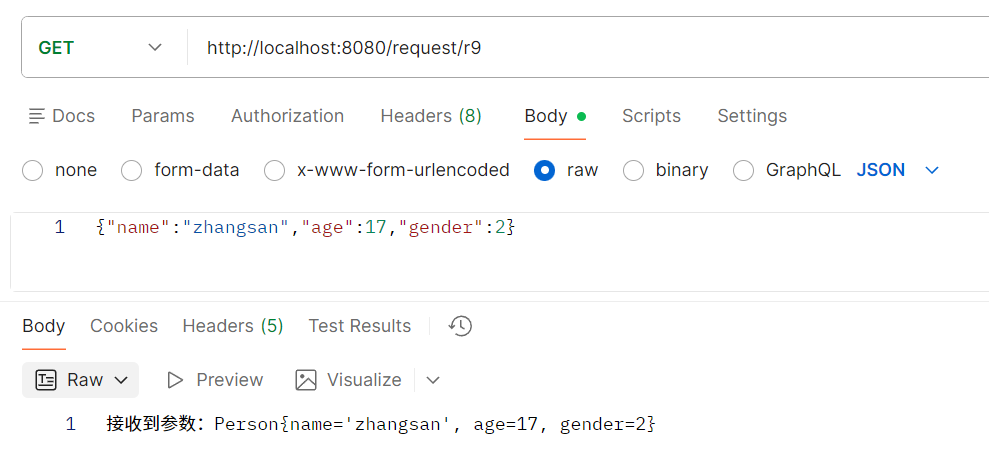Click the Preview play icon
989x471 pixels.
click(x=176, y=380)
